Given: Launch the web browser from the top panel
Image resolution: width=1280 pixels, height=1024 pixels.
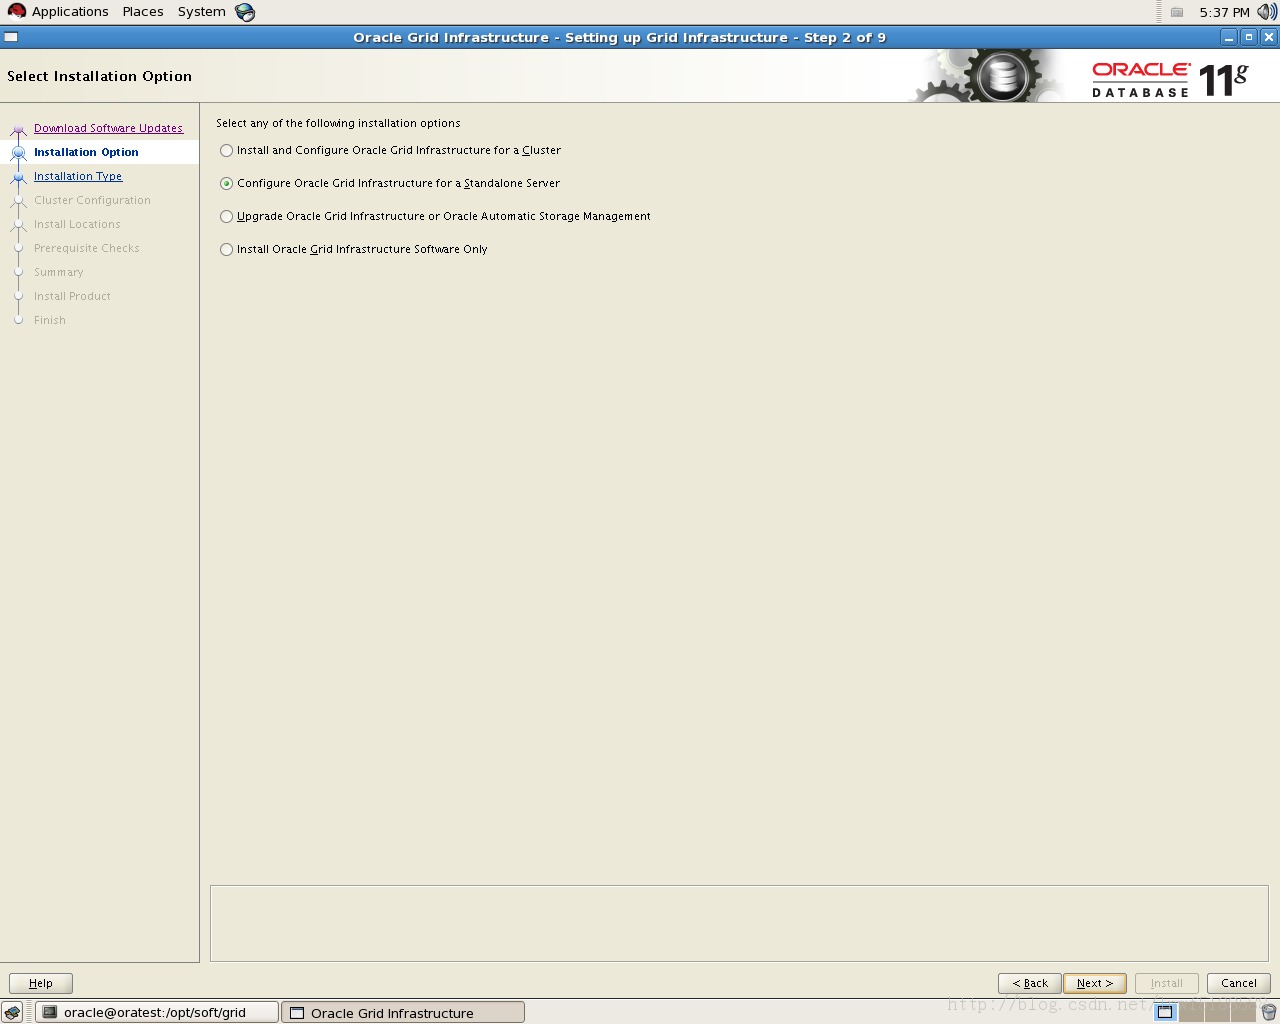Looking at the screenshot, I should [245, 12].
